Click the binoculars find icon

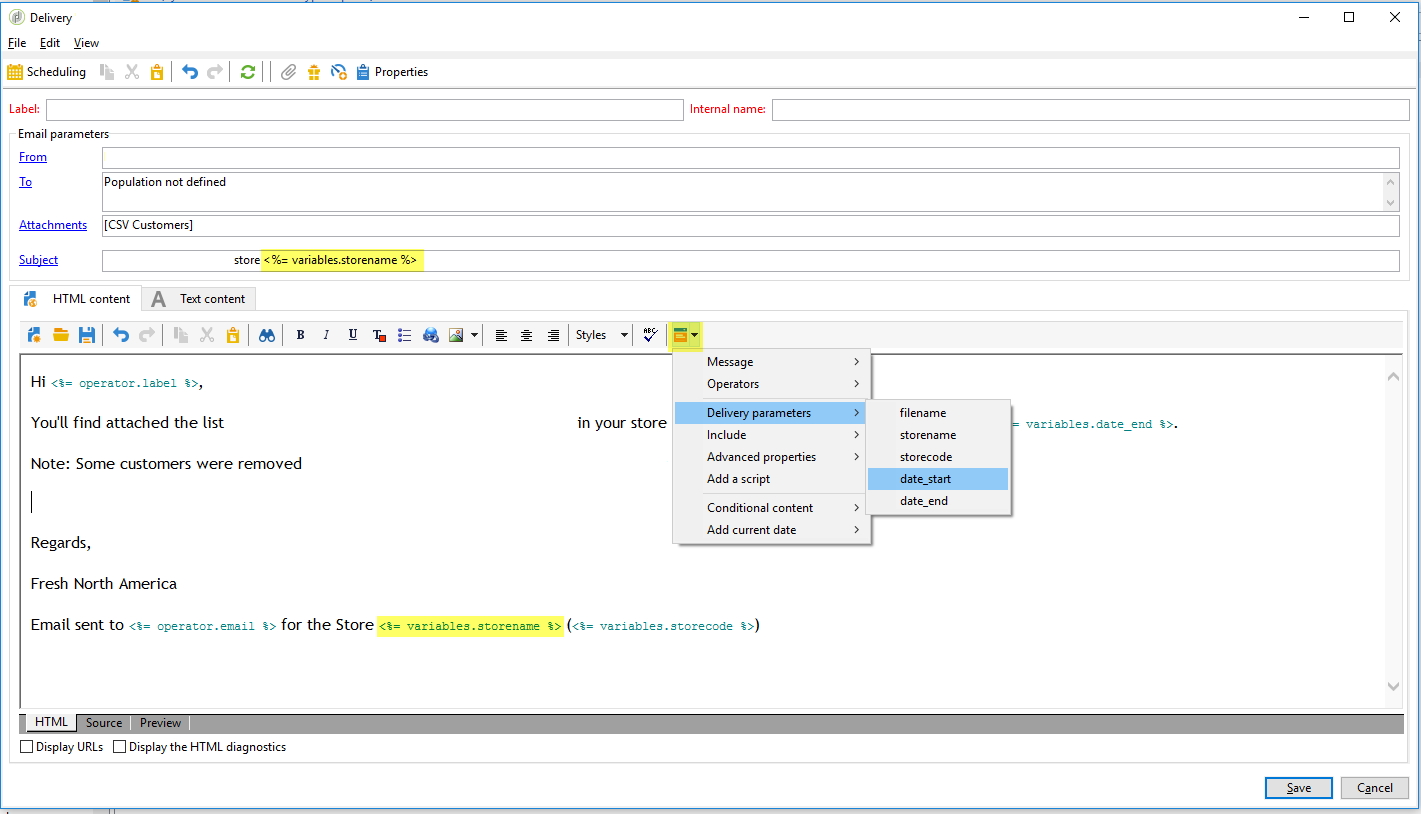click(x=267, y=336)
